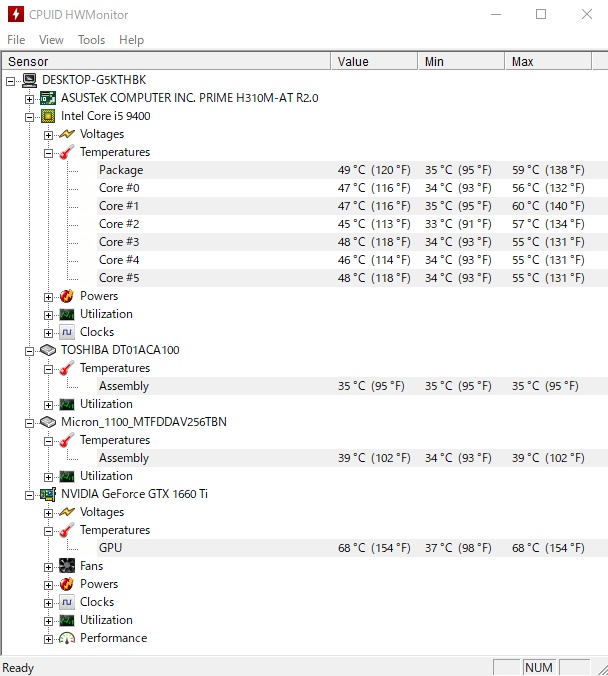Open the File menu

pos(16,40)
